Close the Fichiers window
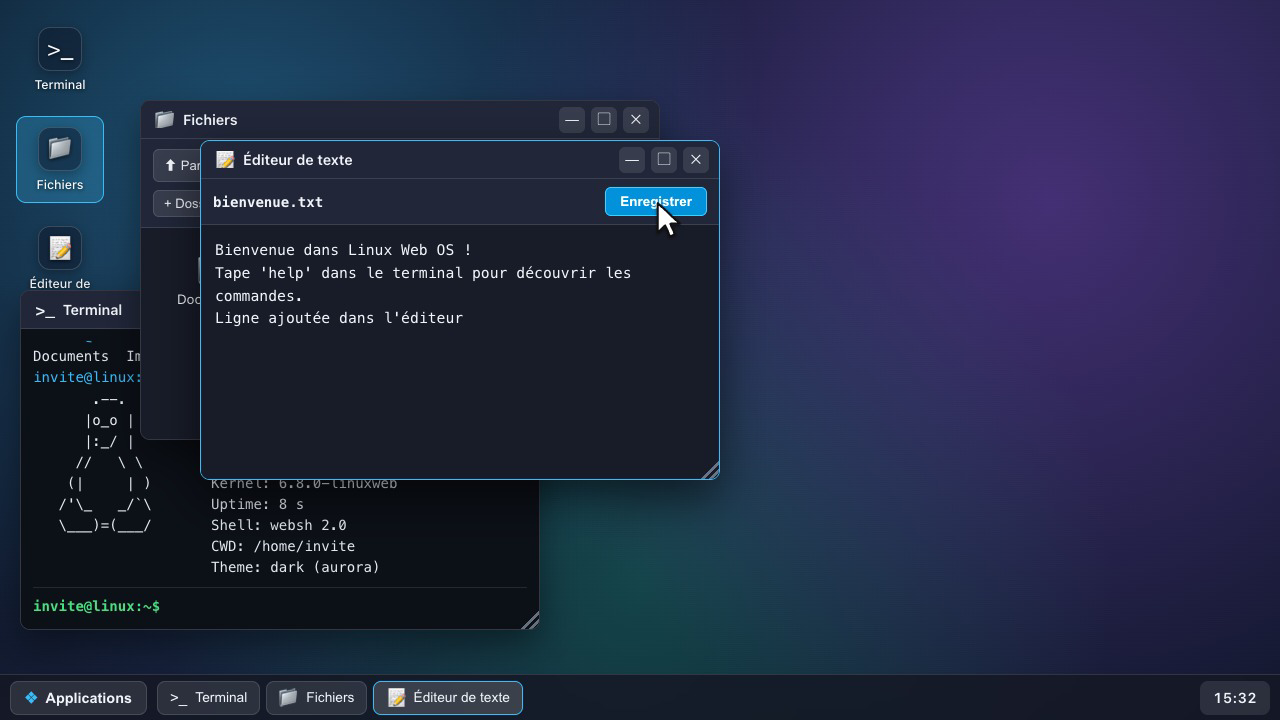This screenshot has height=720, width=1280. (x=636, y=120)
